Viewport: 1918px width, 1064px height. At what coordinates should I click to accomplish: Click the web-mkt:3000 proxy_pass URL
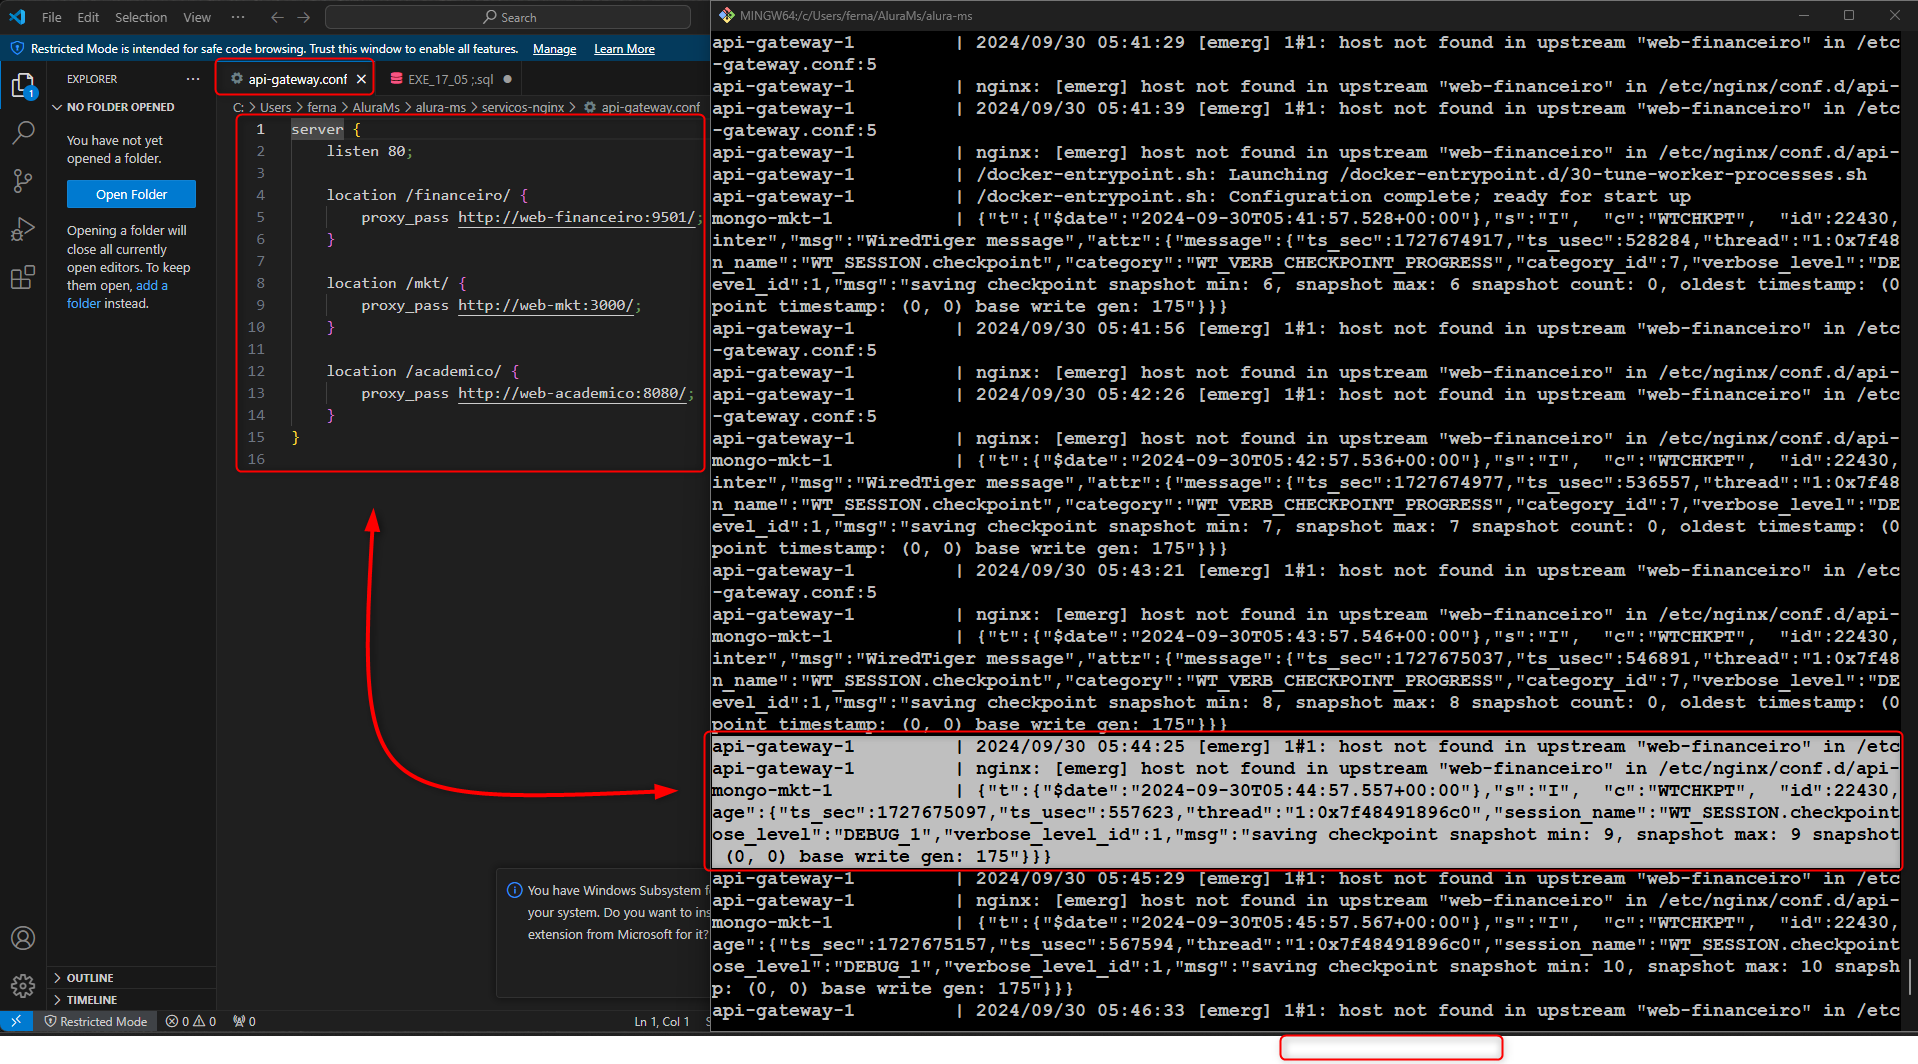[x=546, y=305]
